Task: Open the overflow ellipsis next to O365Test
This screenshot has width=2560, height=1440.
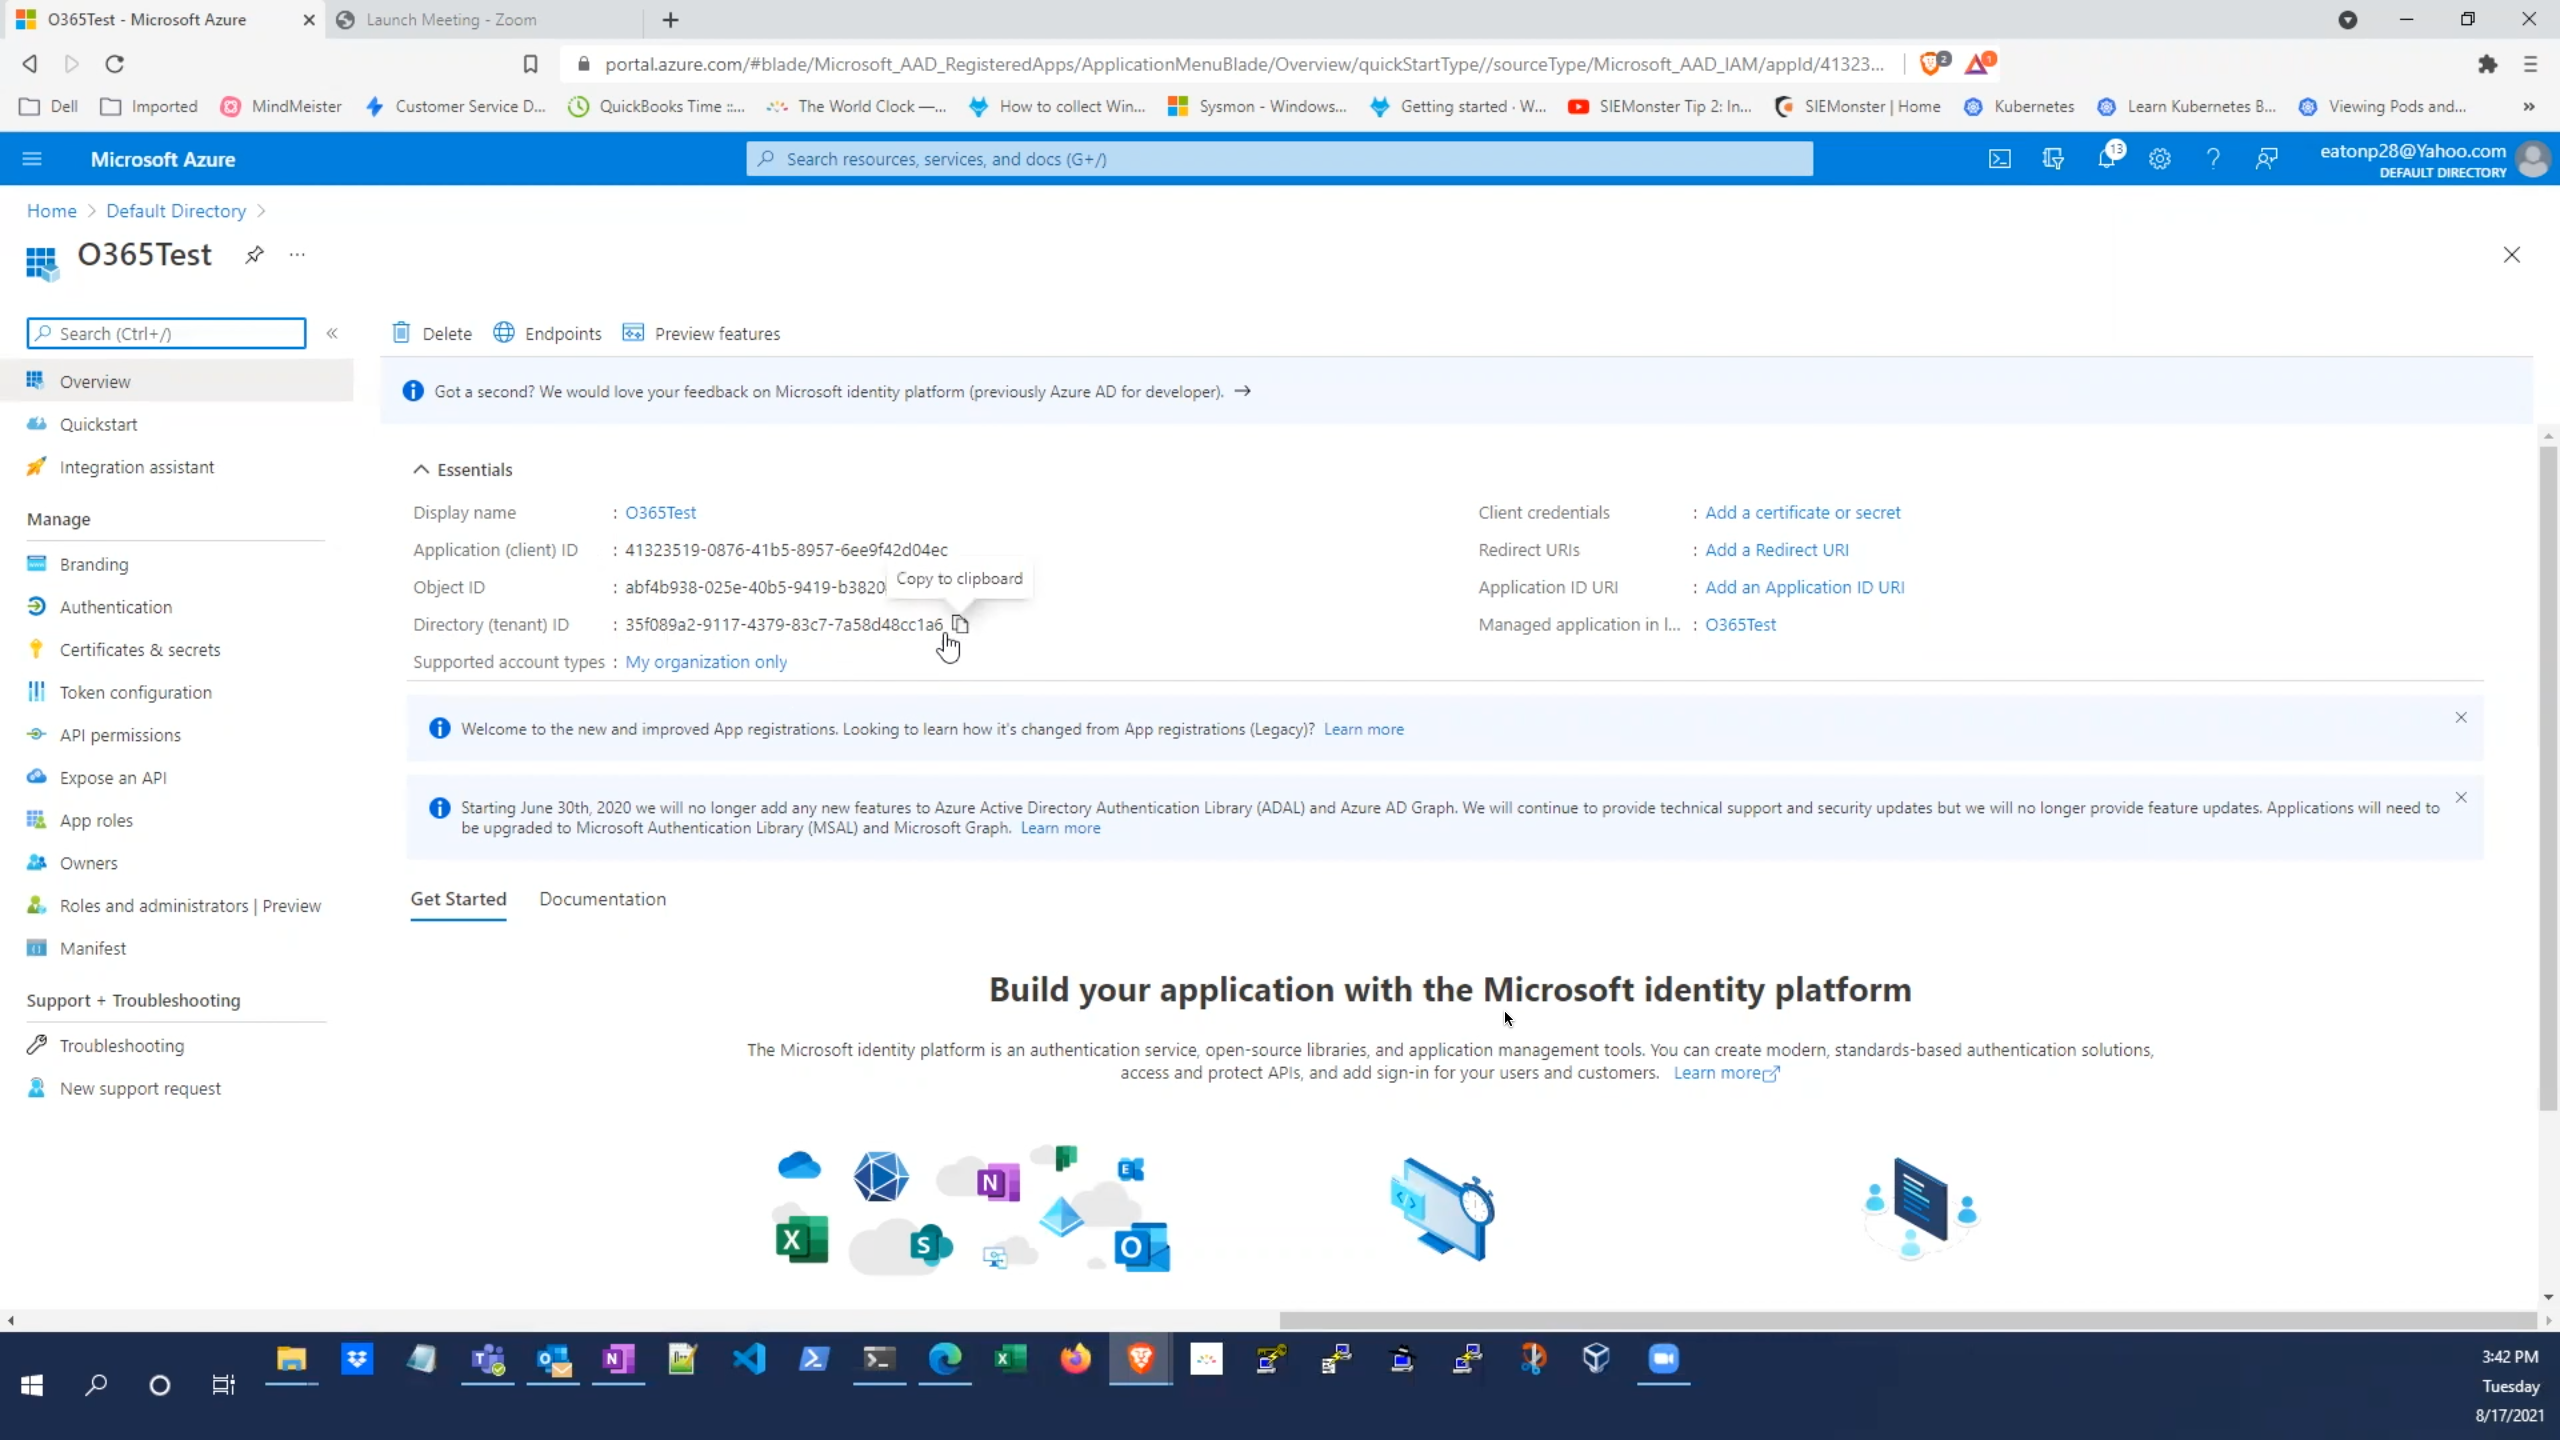Action: (x=296, y=255)
